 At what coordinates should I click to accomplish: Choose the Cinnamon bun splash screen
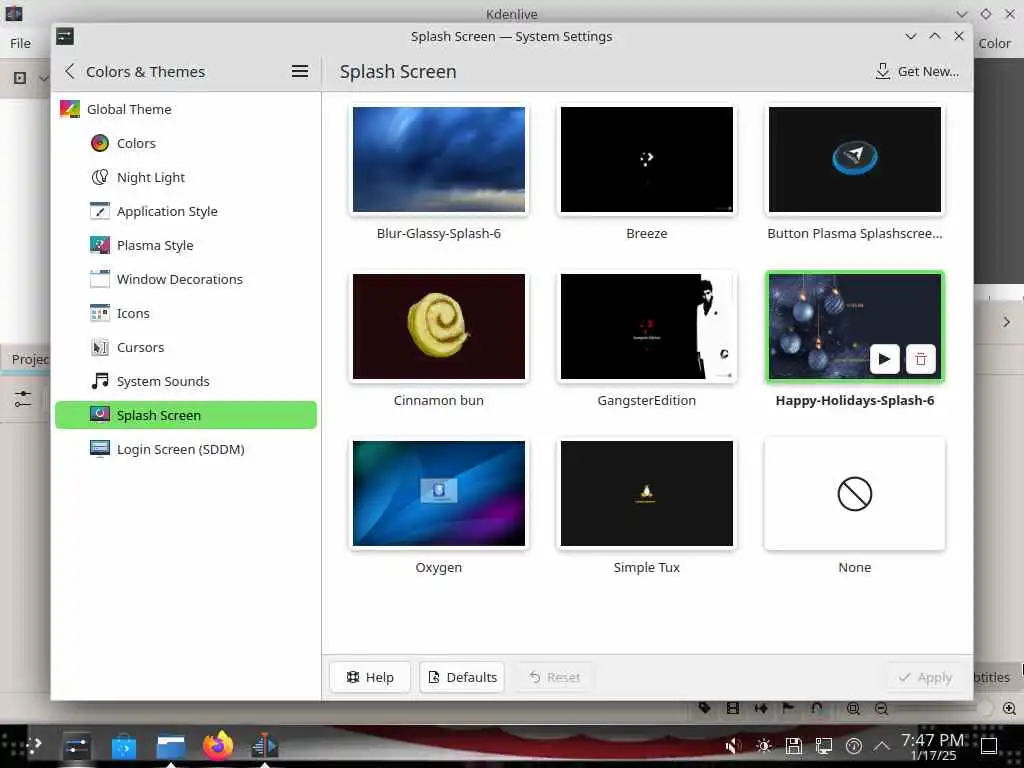point(439,327)
